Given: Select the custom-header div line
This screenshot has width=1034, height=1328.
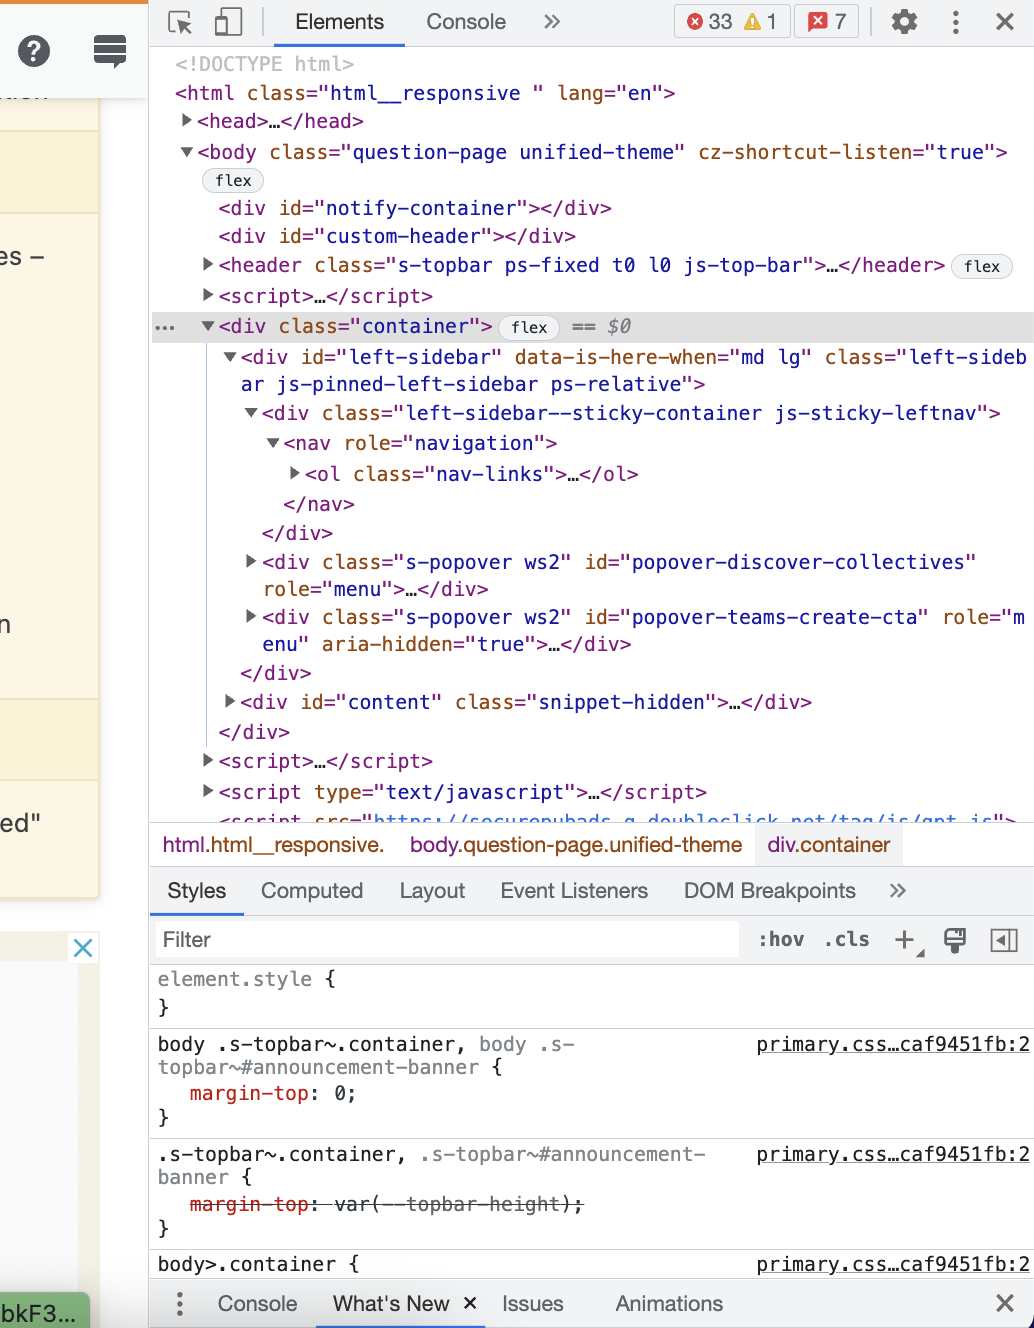Looking at the screenshot, I should point(397,236).
